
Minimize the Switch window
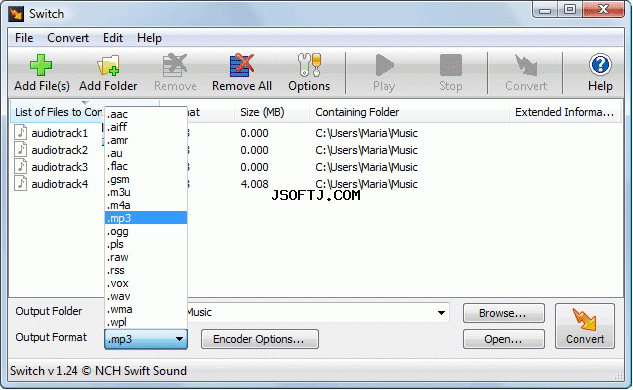545,10
